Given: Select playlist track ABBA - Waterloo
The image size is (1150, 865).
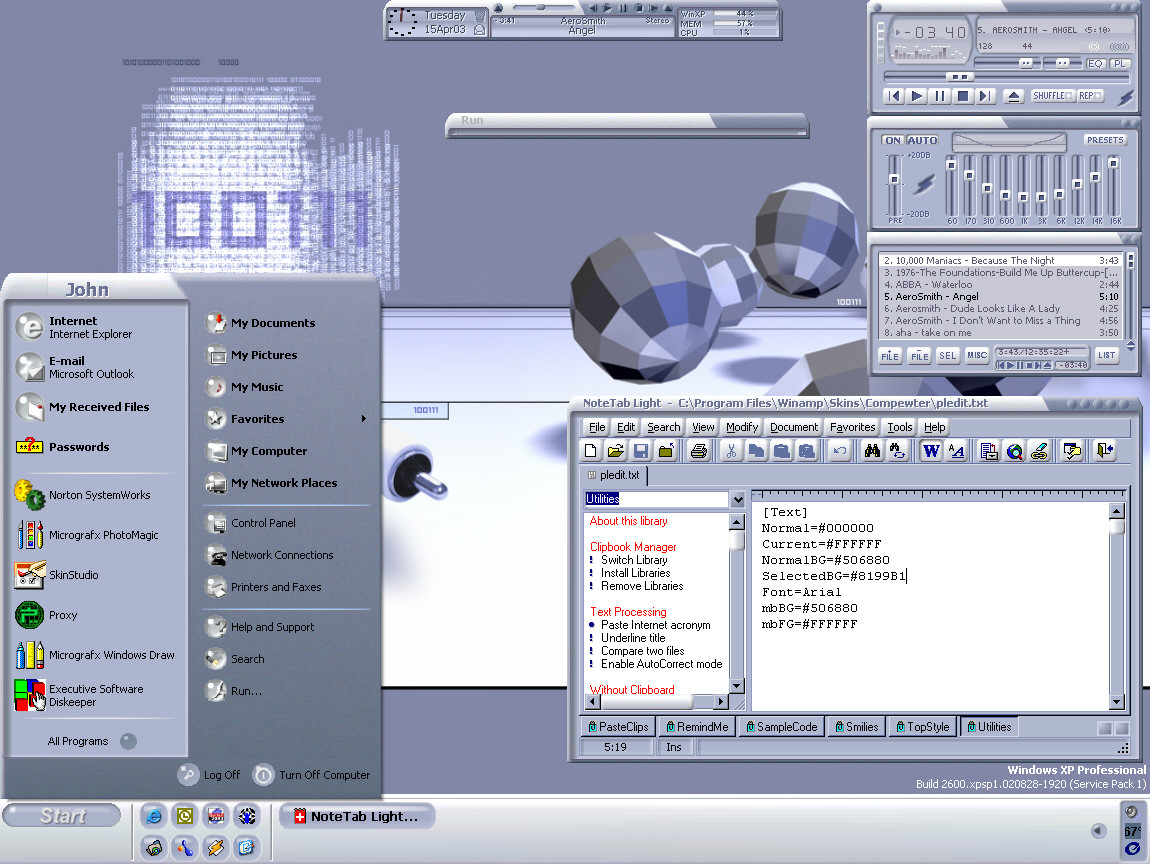Looking at the screenshot, I should (1000, 285).
